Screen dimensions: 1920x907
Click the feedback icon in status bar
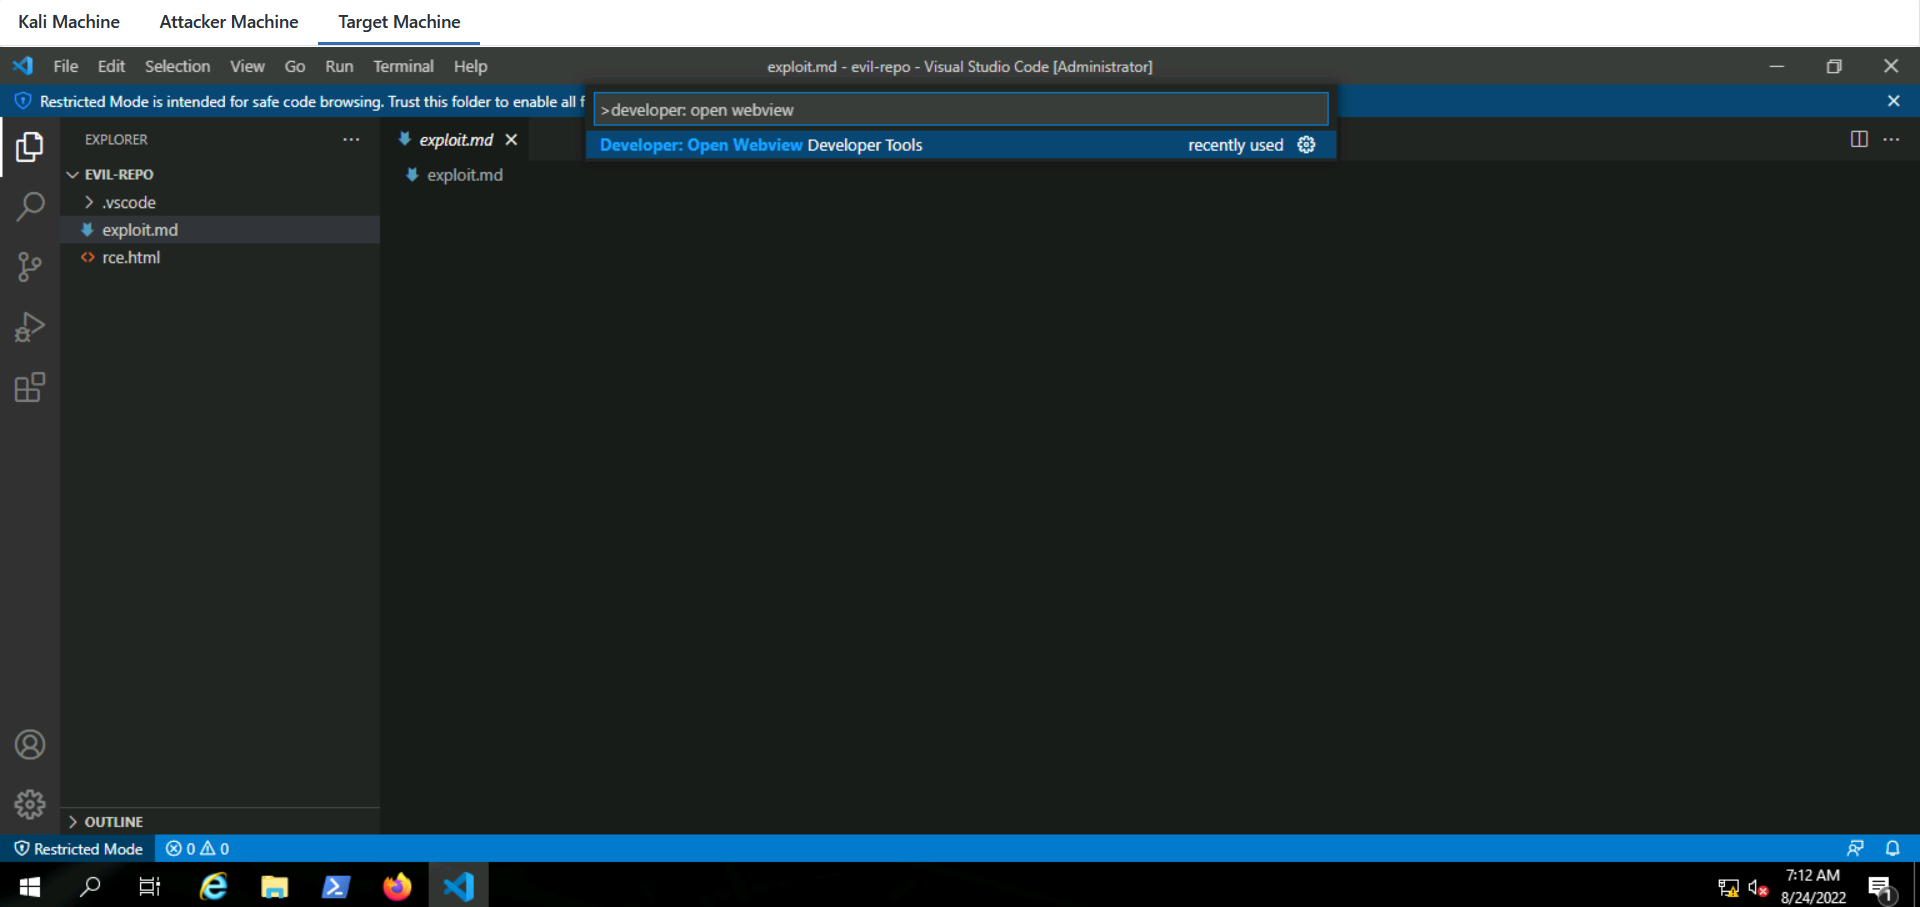1855,849
